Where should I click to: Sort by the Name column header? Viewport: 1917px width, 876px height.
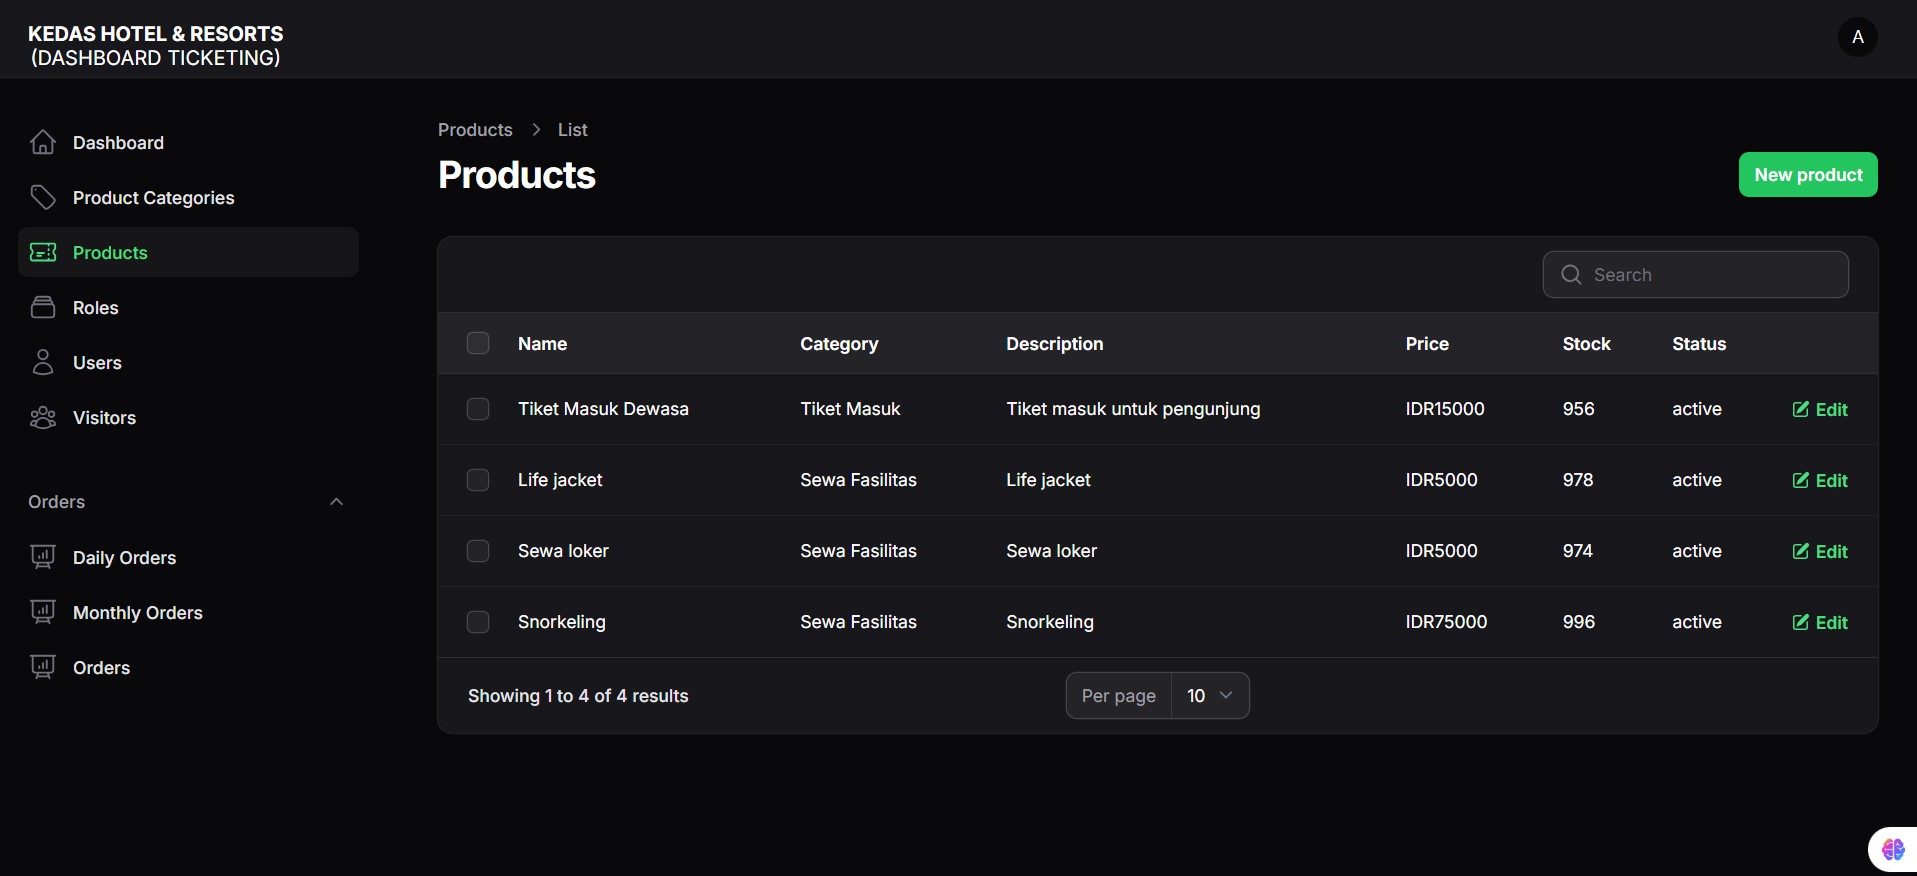(542, 343)
